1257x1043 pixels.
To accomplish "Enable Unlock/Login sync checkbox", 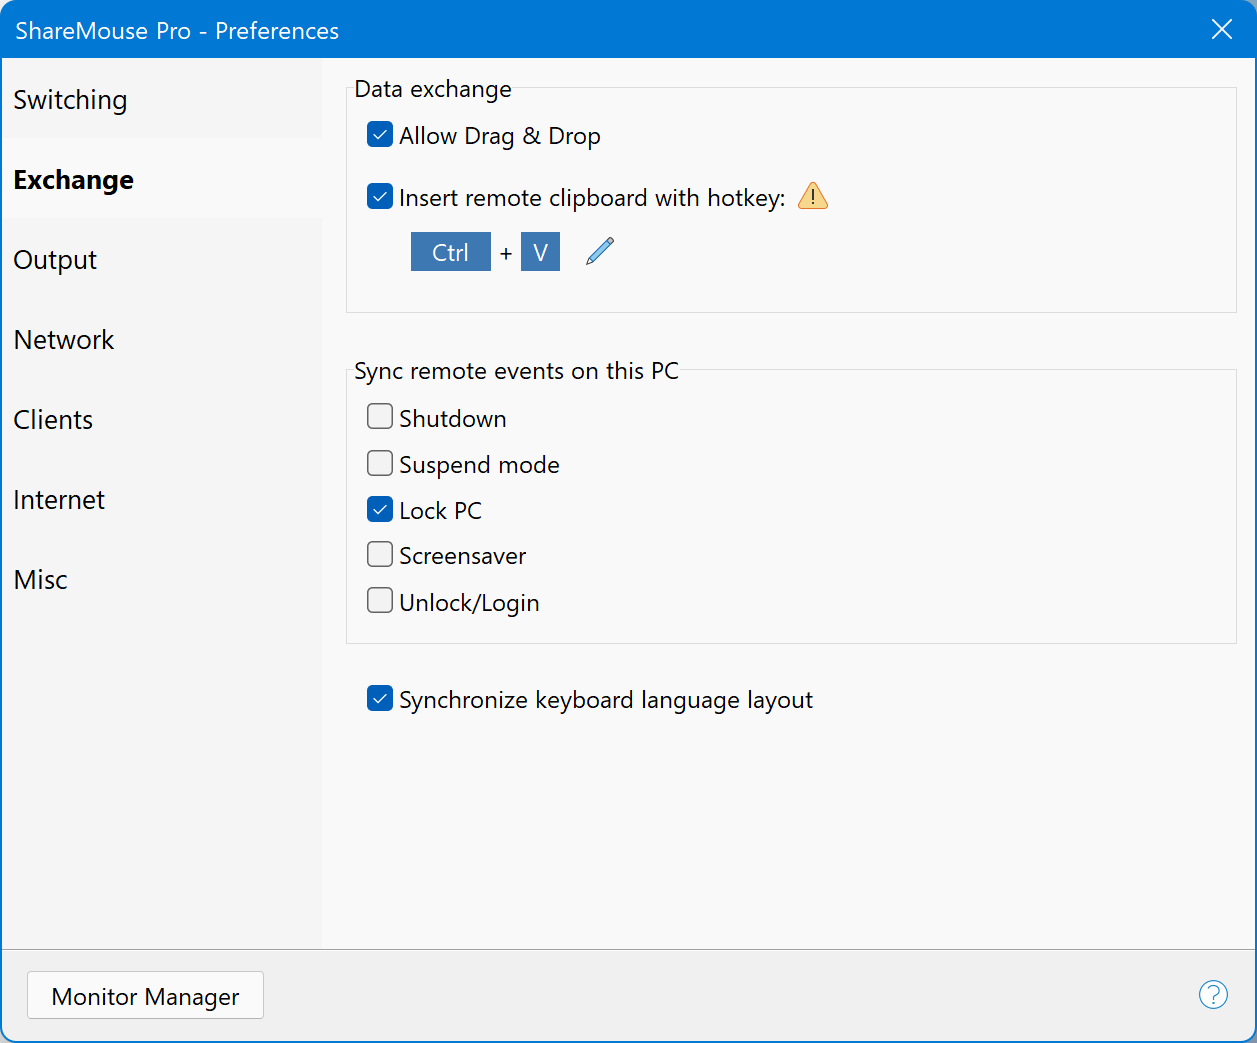I will pyautogui.click(x=380, y=601).
